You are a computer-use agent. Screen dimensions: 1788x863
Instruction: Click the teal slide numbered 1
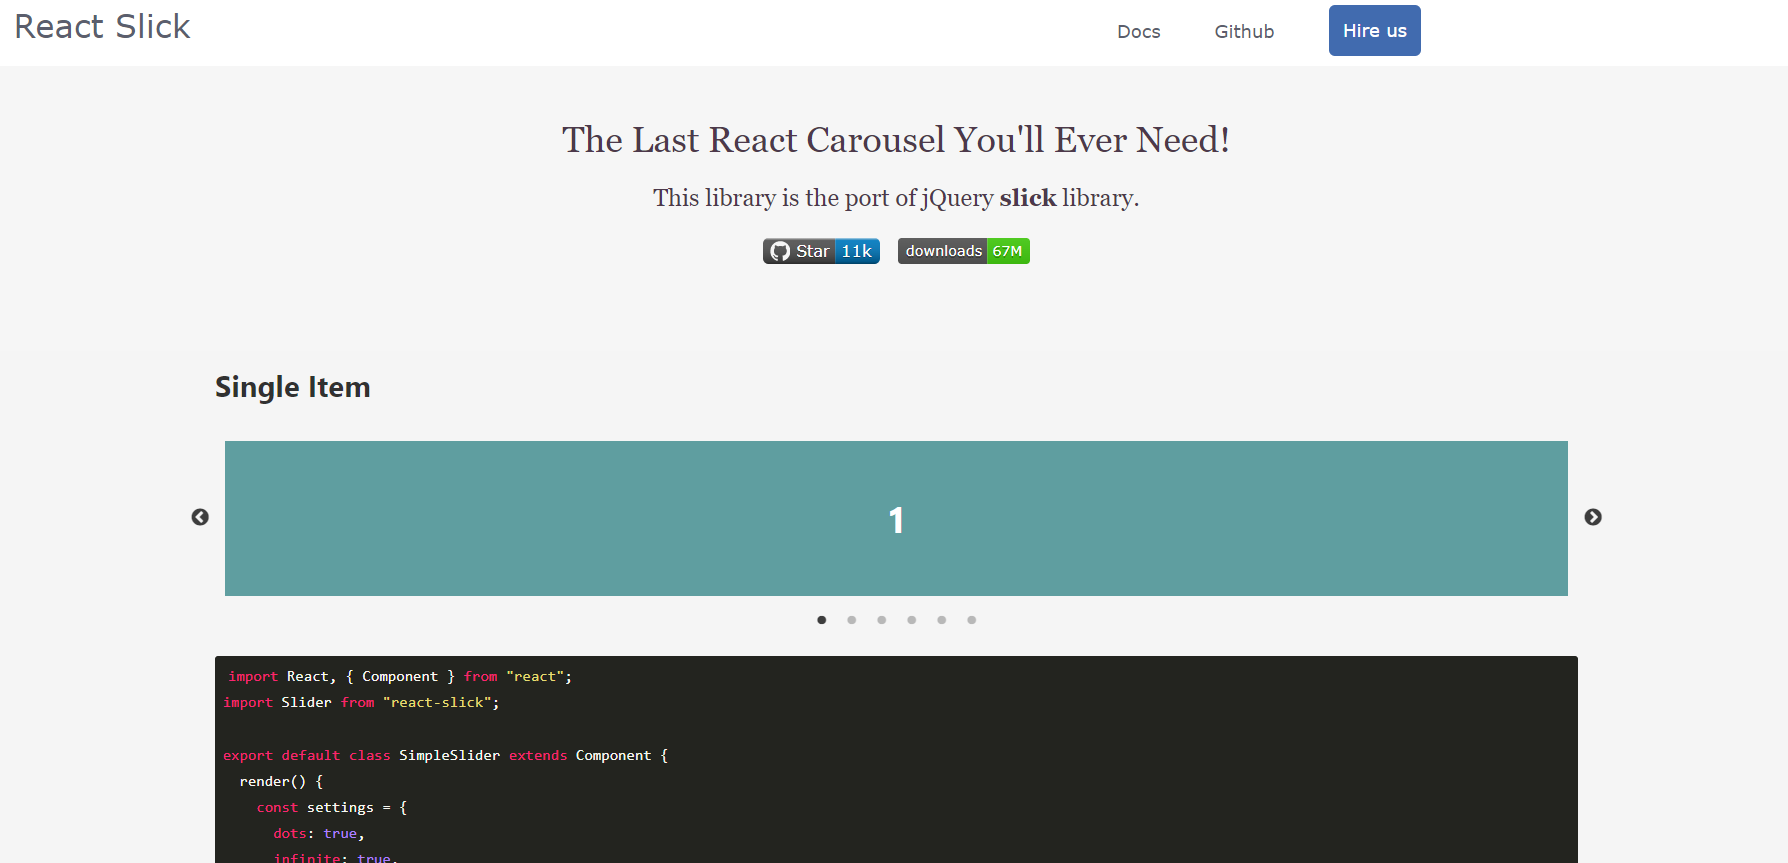(896, 518)
